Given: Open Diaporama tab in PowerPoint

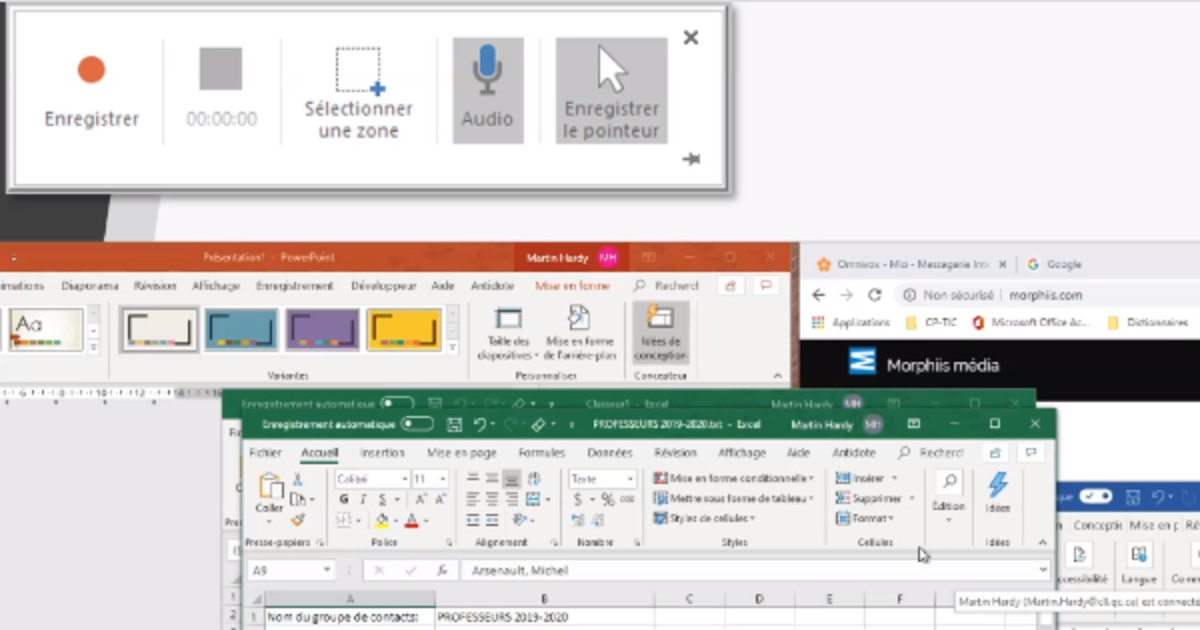Looking at the screenshot, I should tap(90, 286).
